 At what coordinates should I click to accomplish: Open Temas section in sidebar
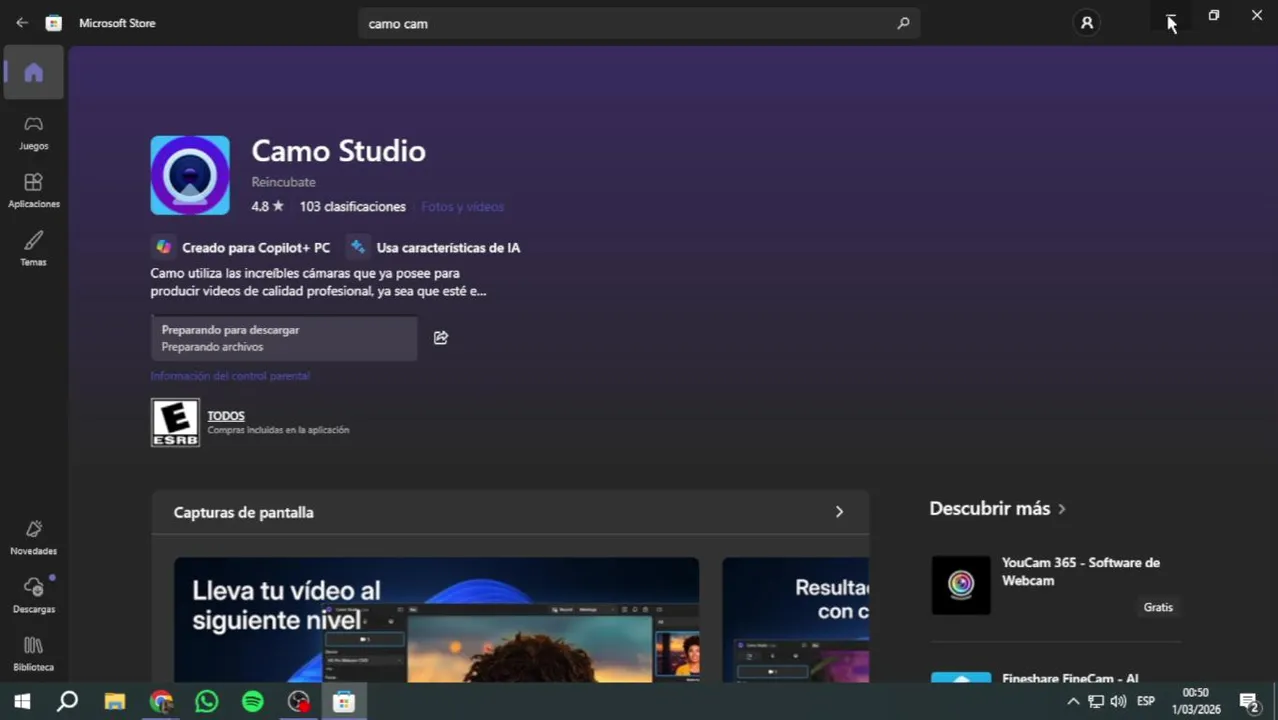tap(34, 248)
